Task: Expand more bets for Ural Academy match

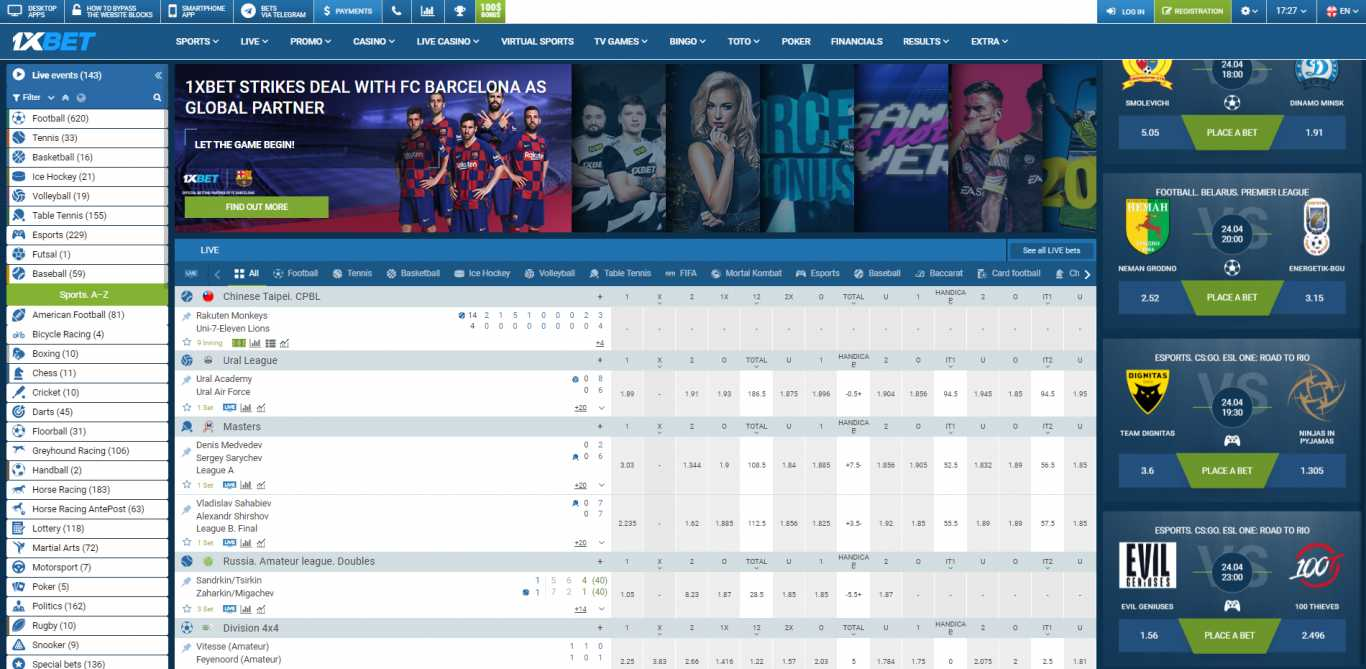Action: (580, 408)
